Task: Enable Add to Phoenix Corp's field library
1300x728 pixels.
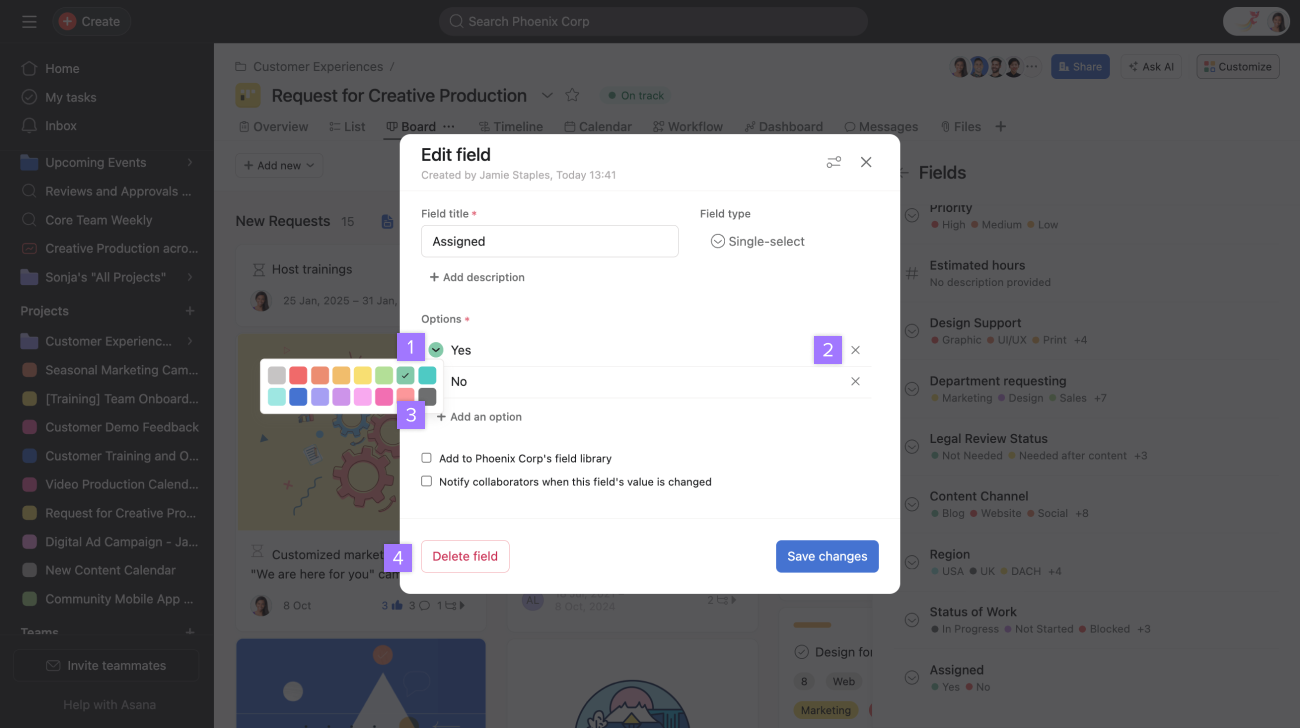Action: [x=426, y=458]
